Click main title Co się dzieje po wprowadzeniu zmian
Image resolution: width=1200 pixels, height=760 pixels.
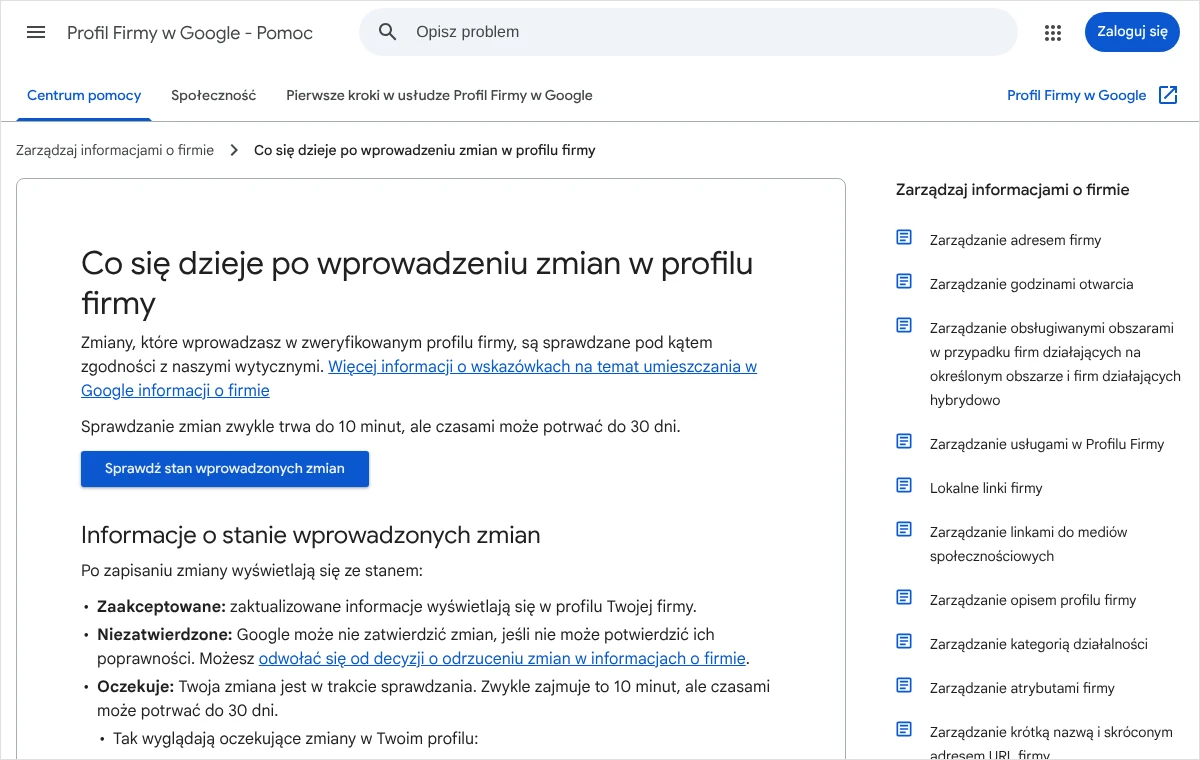417,283
